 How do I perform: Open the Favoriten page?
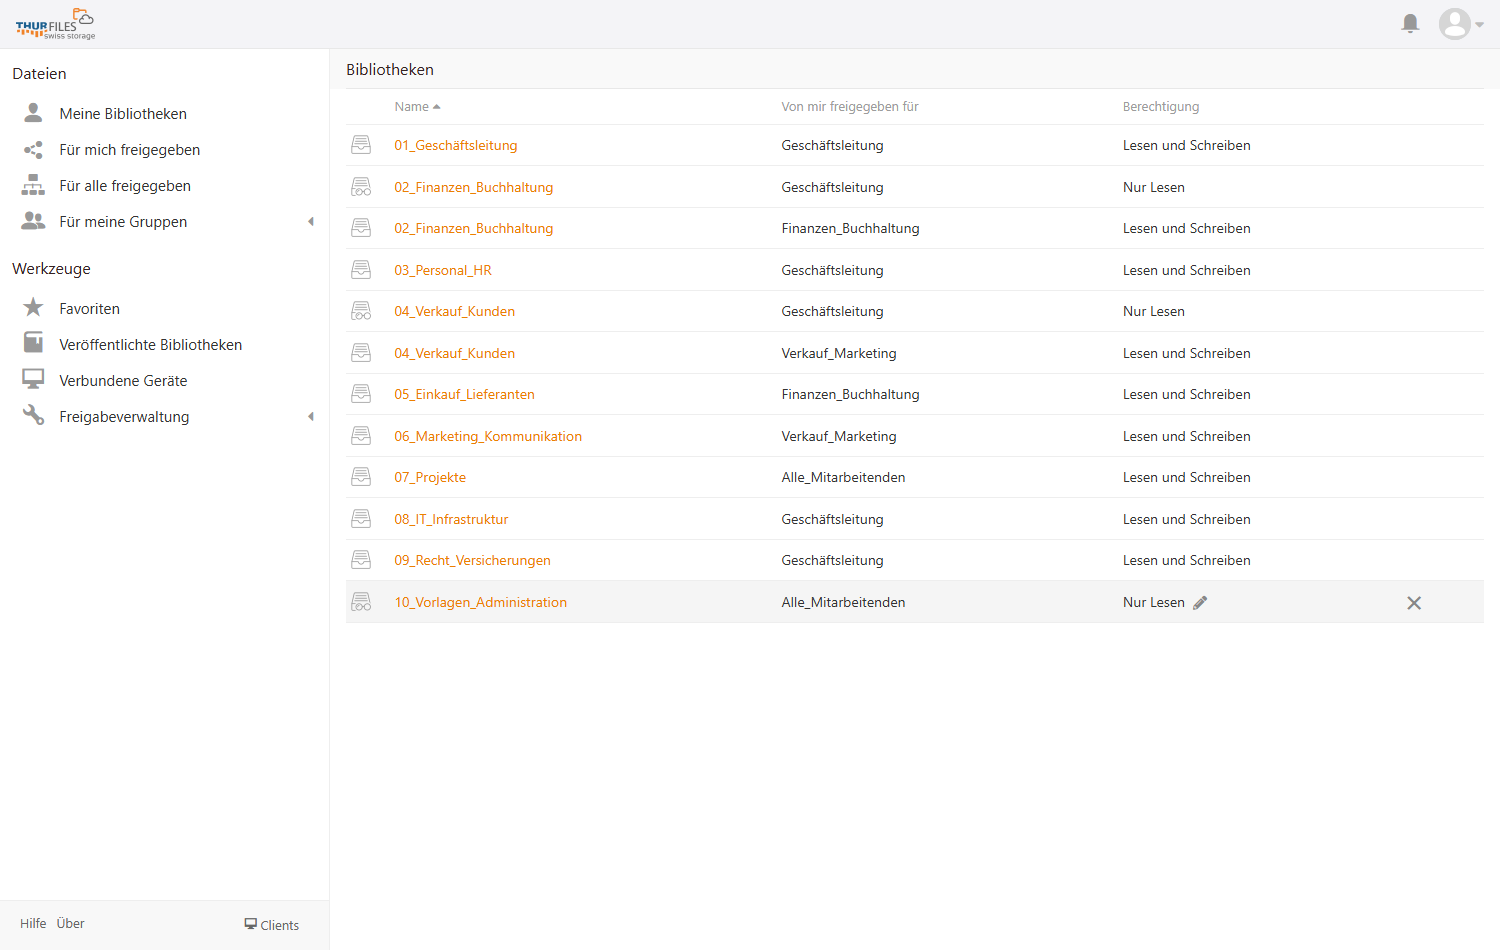coord(89,309)
